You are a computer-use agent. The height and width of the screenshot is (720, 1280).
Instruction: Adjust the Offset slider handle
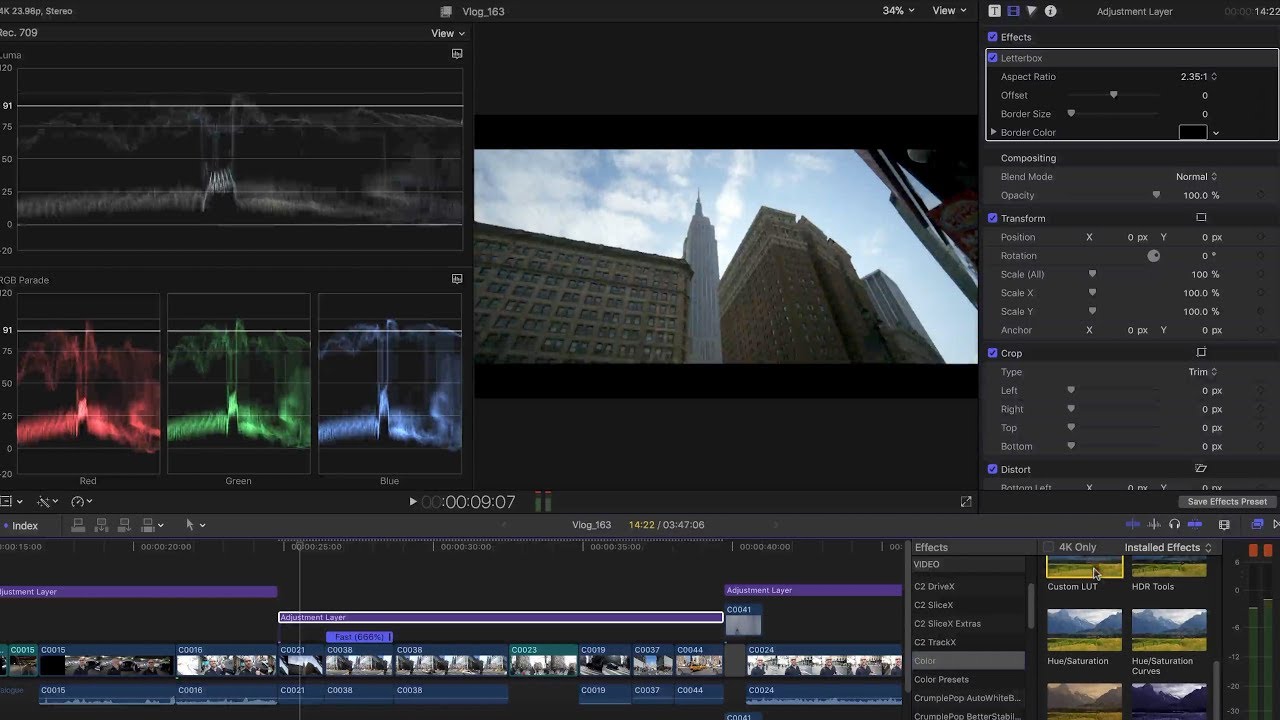[1113, 95]
